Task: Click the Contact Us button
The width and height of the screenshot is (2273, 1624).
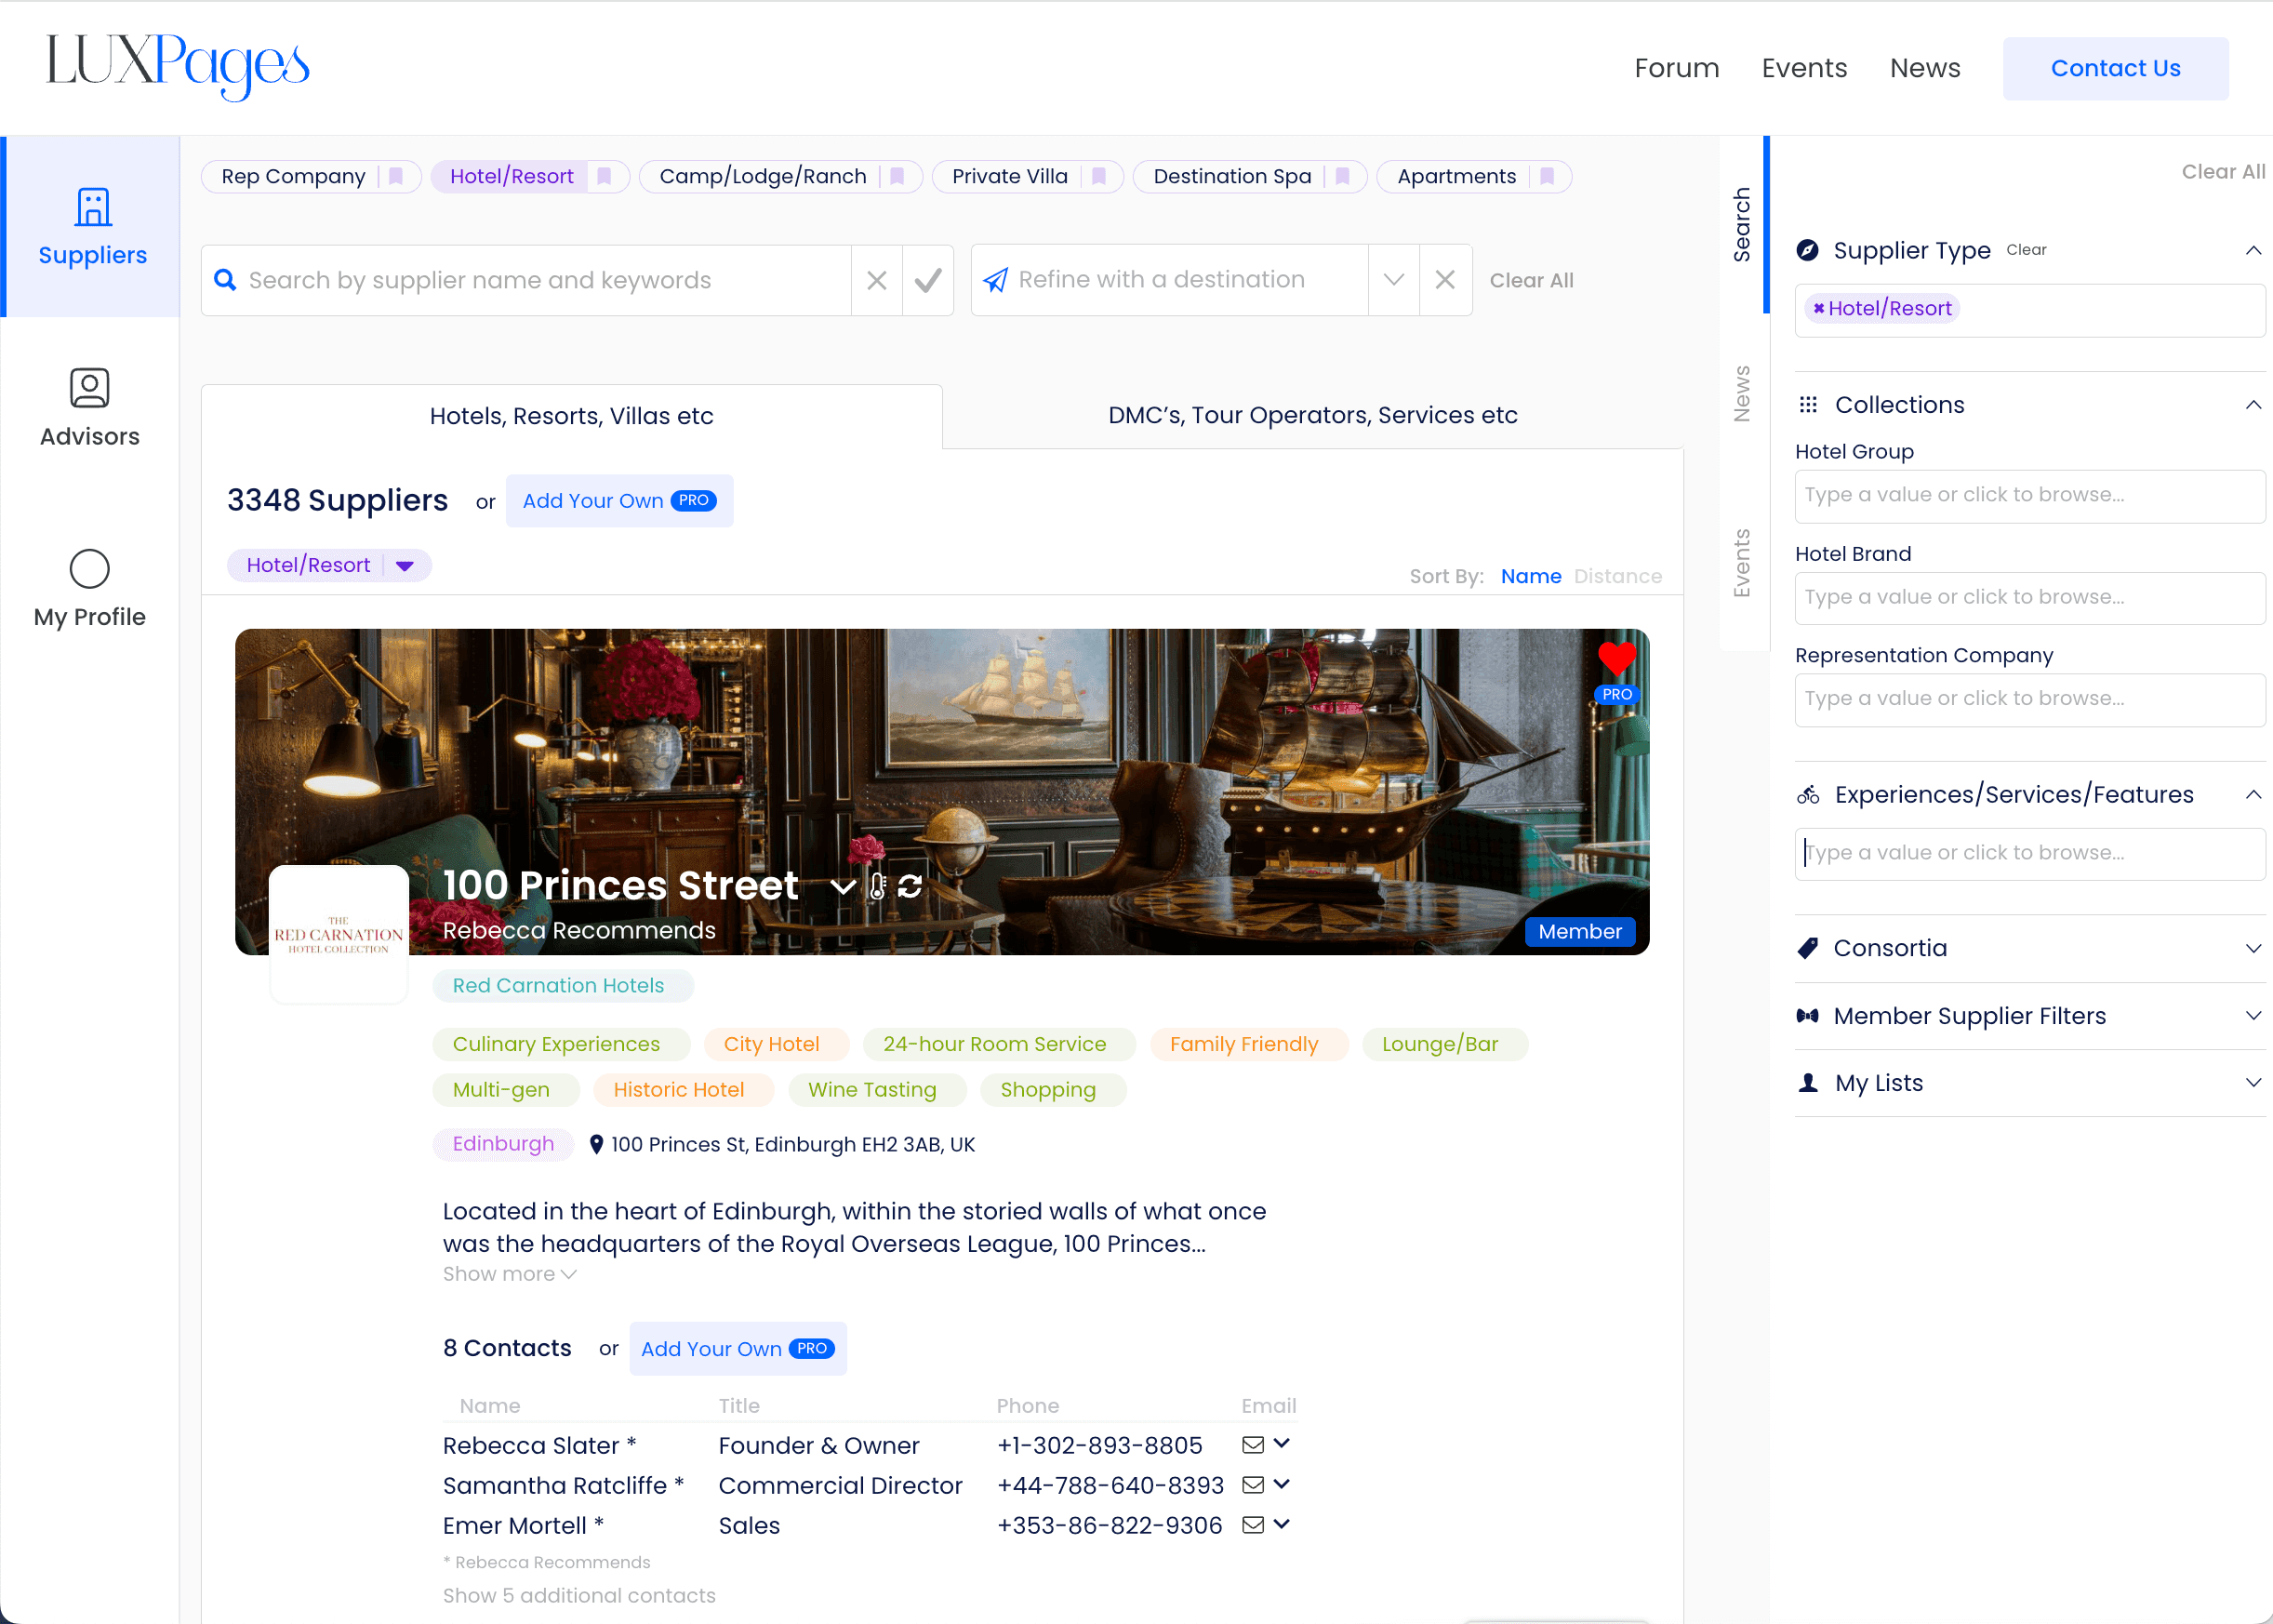Action: tap(2114, 68)
